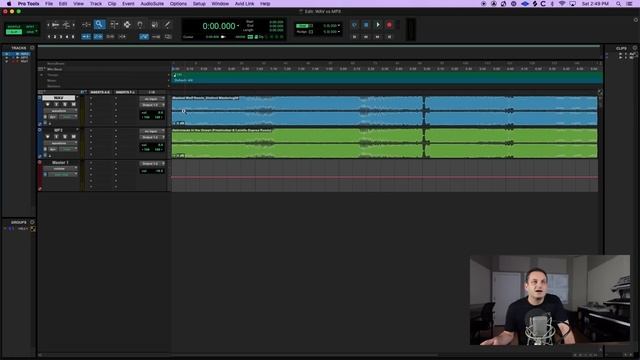
Task: Click the red Record transport button
Action: [389, 25]
